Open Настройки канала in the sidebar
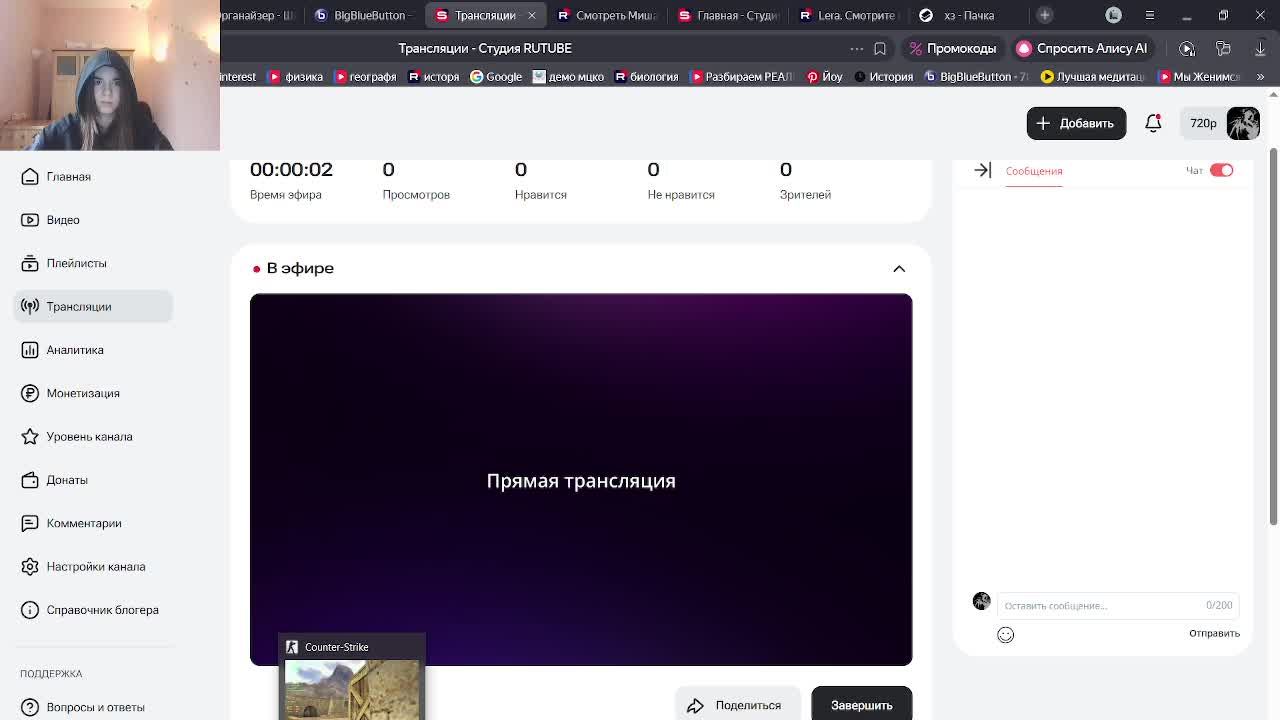This screenshot has height=720, width=1280. coord(83,566)
